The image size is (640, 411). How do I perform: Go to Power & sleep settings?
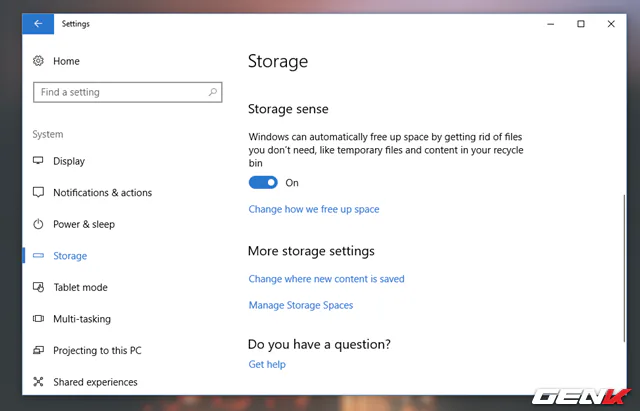coord(84,224)
